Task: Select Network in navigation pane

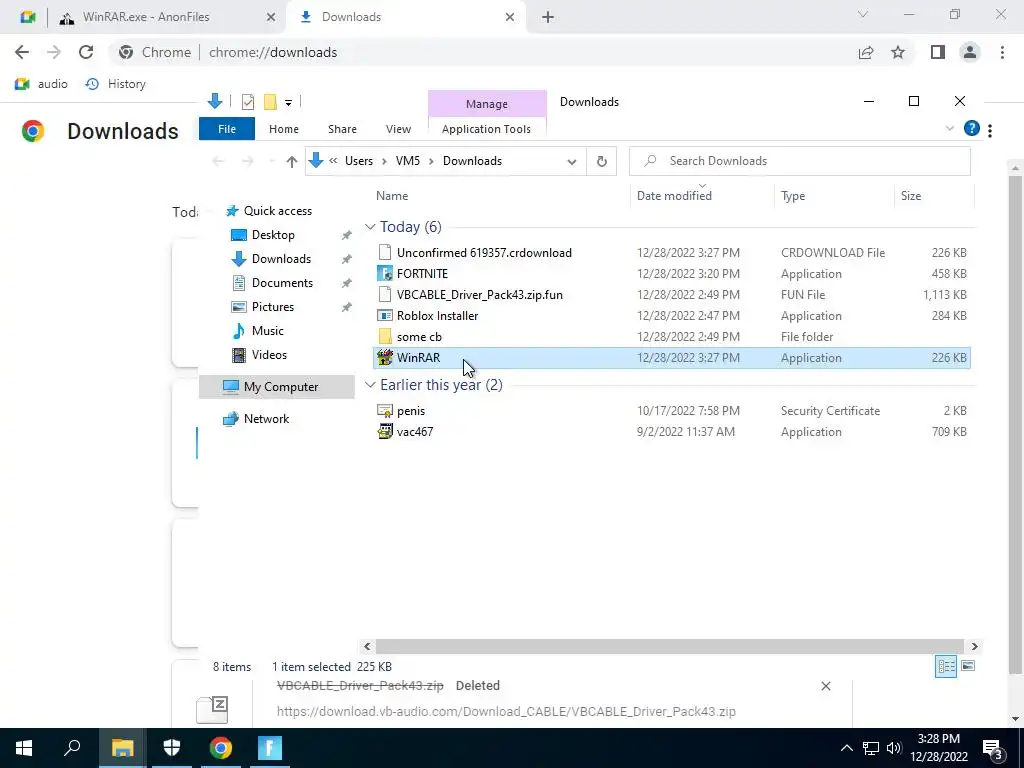Action: [x=266, y=419]
